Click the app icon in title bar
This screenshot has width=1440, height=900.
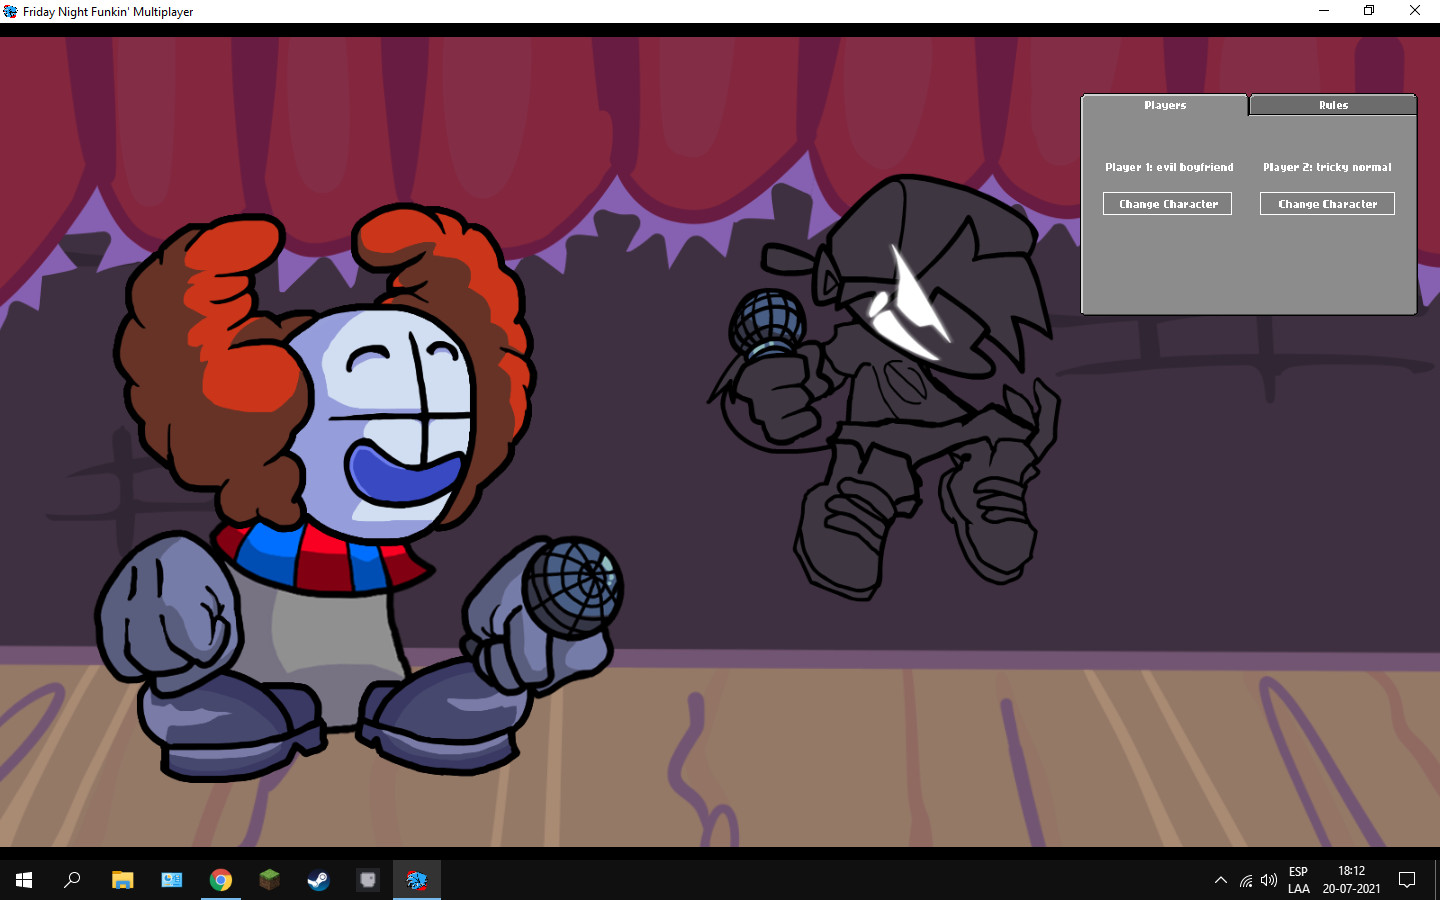pos(10,11)
